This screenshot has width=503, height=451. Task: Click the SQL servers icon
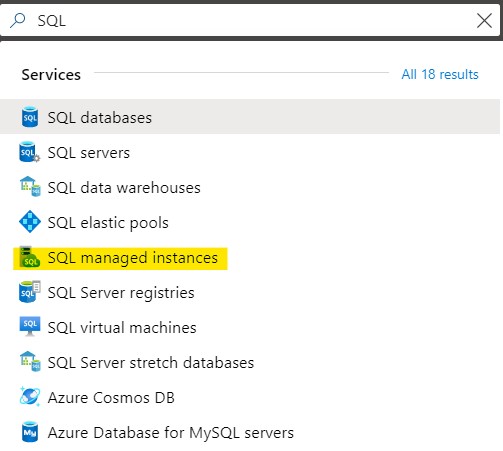pos(30,152)
